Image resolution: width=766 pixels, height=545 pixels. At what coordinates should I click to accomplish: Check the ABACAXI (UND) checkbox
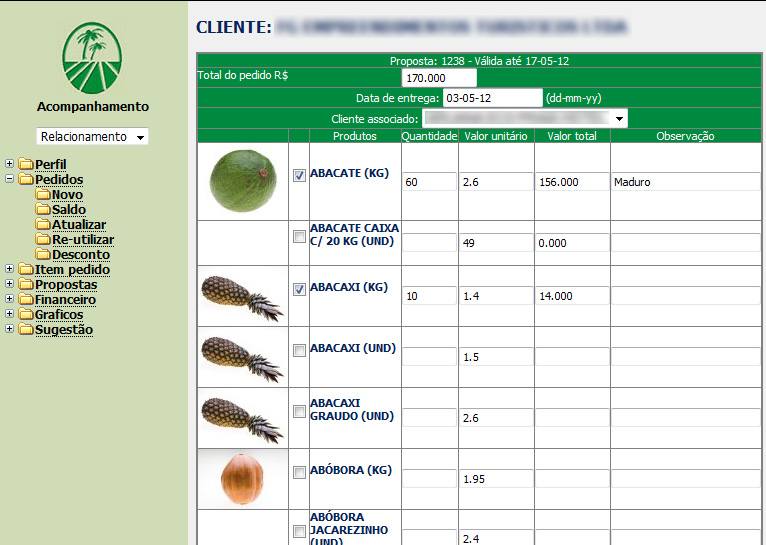click(299, 350)
